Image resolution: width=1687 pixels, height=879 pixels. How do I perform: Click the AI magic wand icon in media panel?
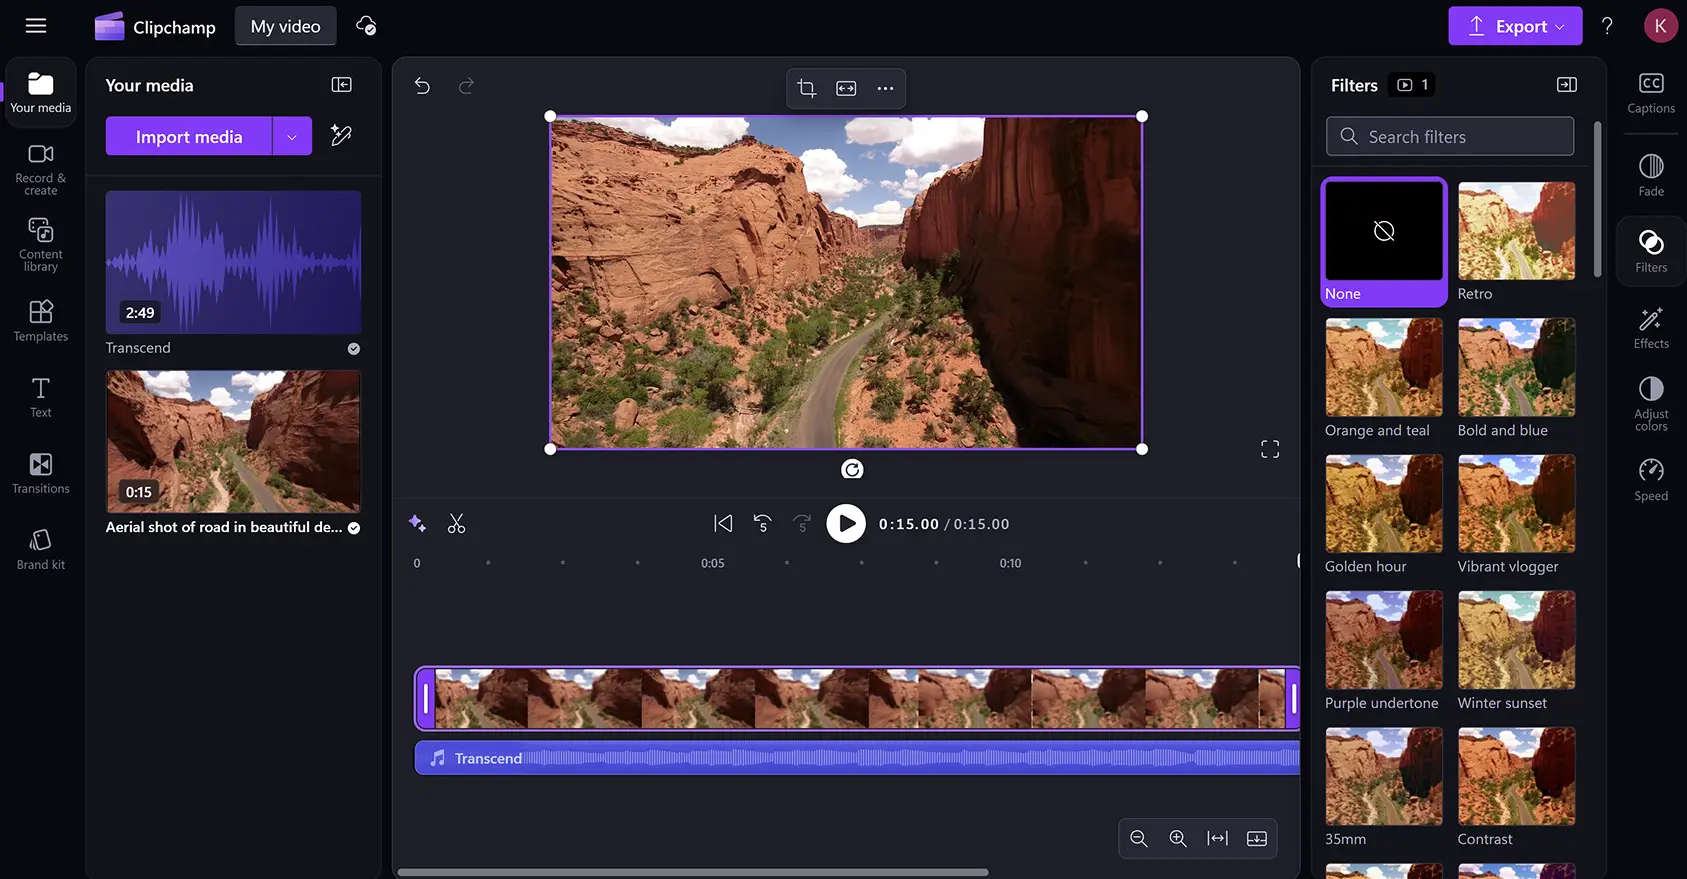[x=341, y=135]
